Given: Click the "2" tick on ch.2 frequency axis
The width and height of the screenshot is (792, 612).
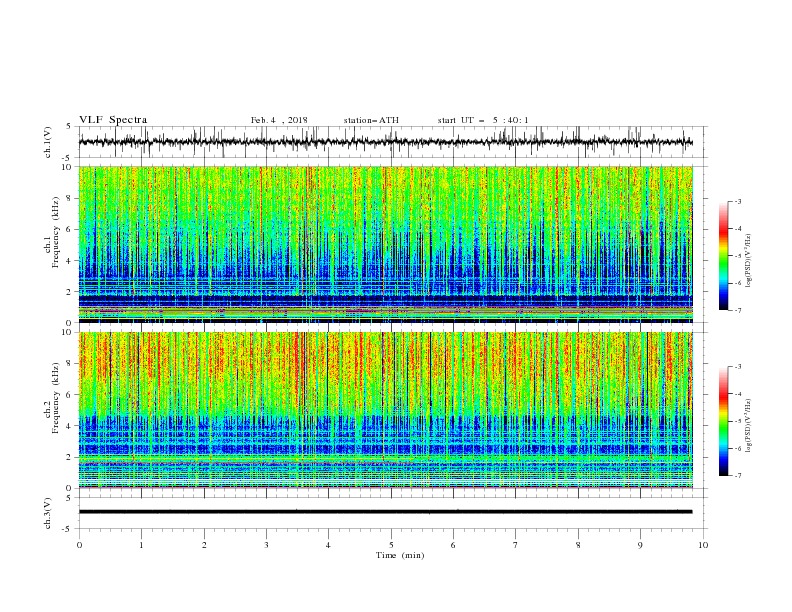Looking at the screenshot, I should [x=71, y=457].
